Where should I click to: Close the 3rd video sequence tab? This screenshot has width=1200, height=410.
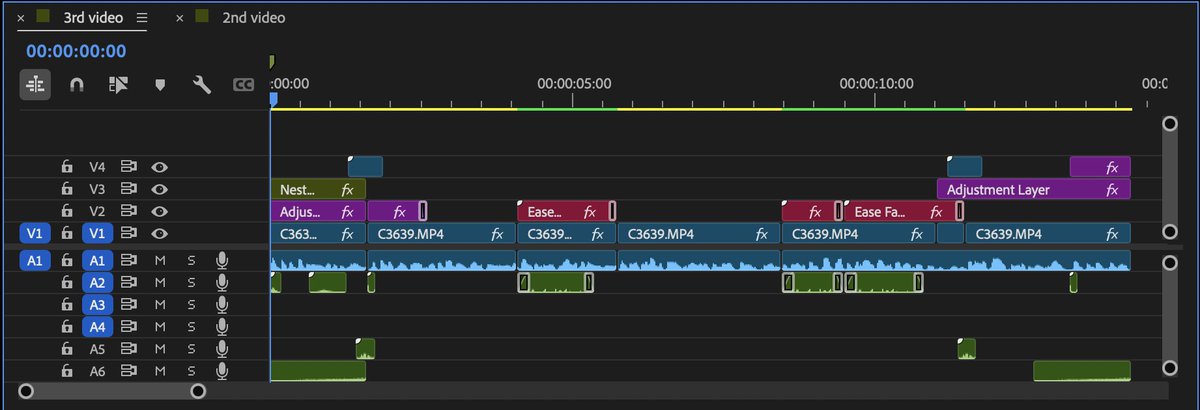21,18
